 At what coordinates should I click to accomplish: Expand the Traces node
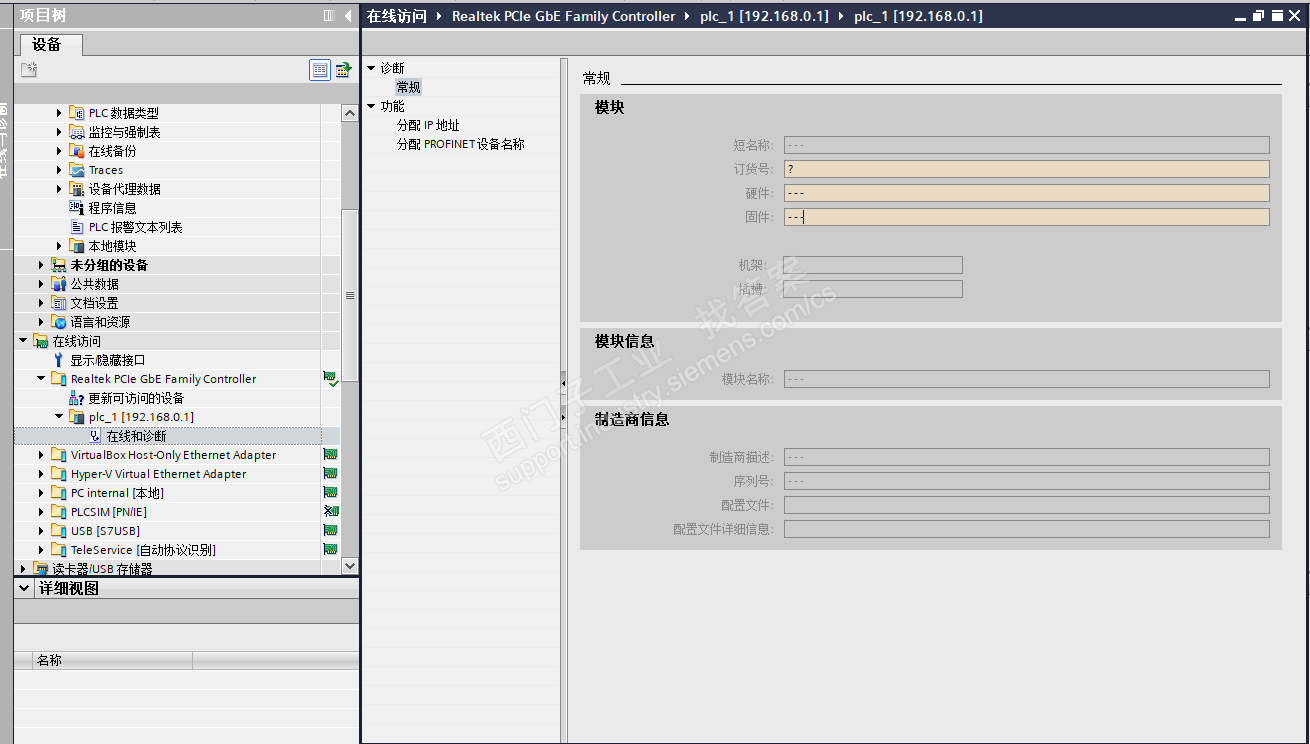[x=59, y=170]
